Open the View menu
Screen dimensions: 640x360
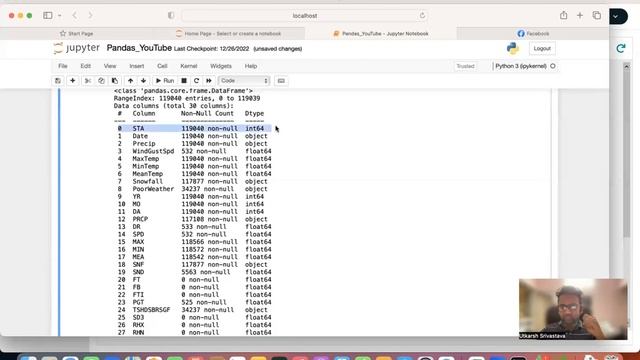(110, 66)
